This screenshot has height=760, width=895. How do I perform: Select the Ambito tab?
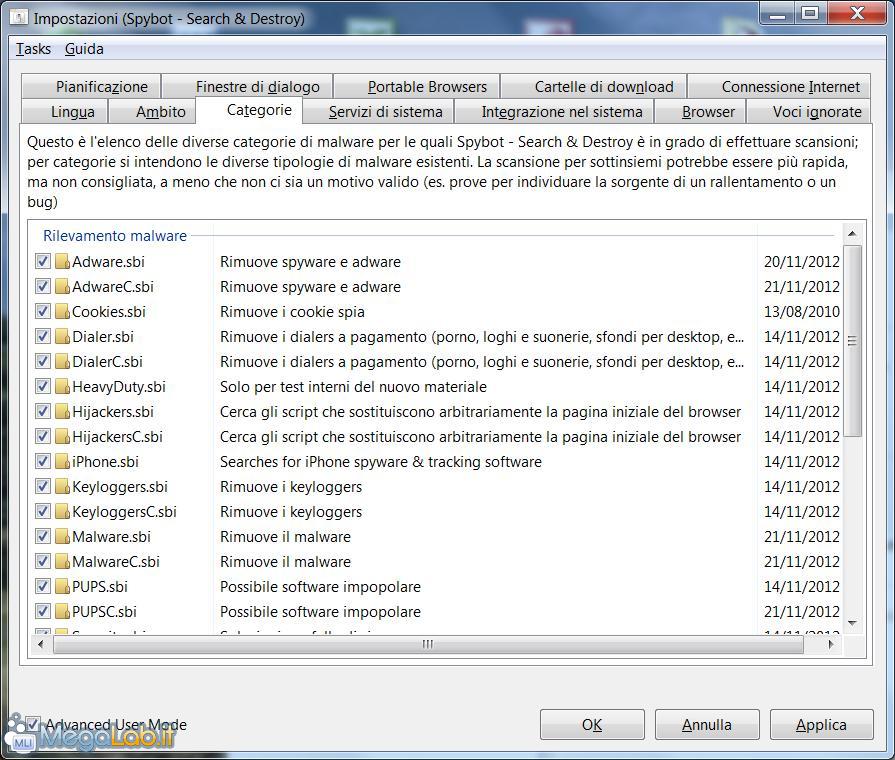(x=152, y=111)
